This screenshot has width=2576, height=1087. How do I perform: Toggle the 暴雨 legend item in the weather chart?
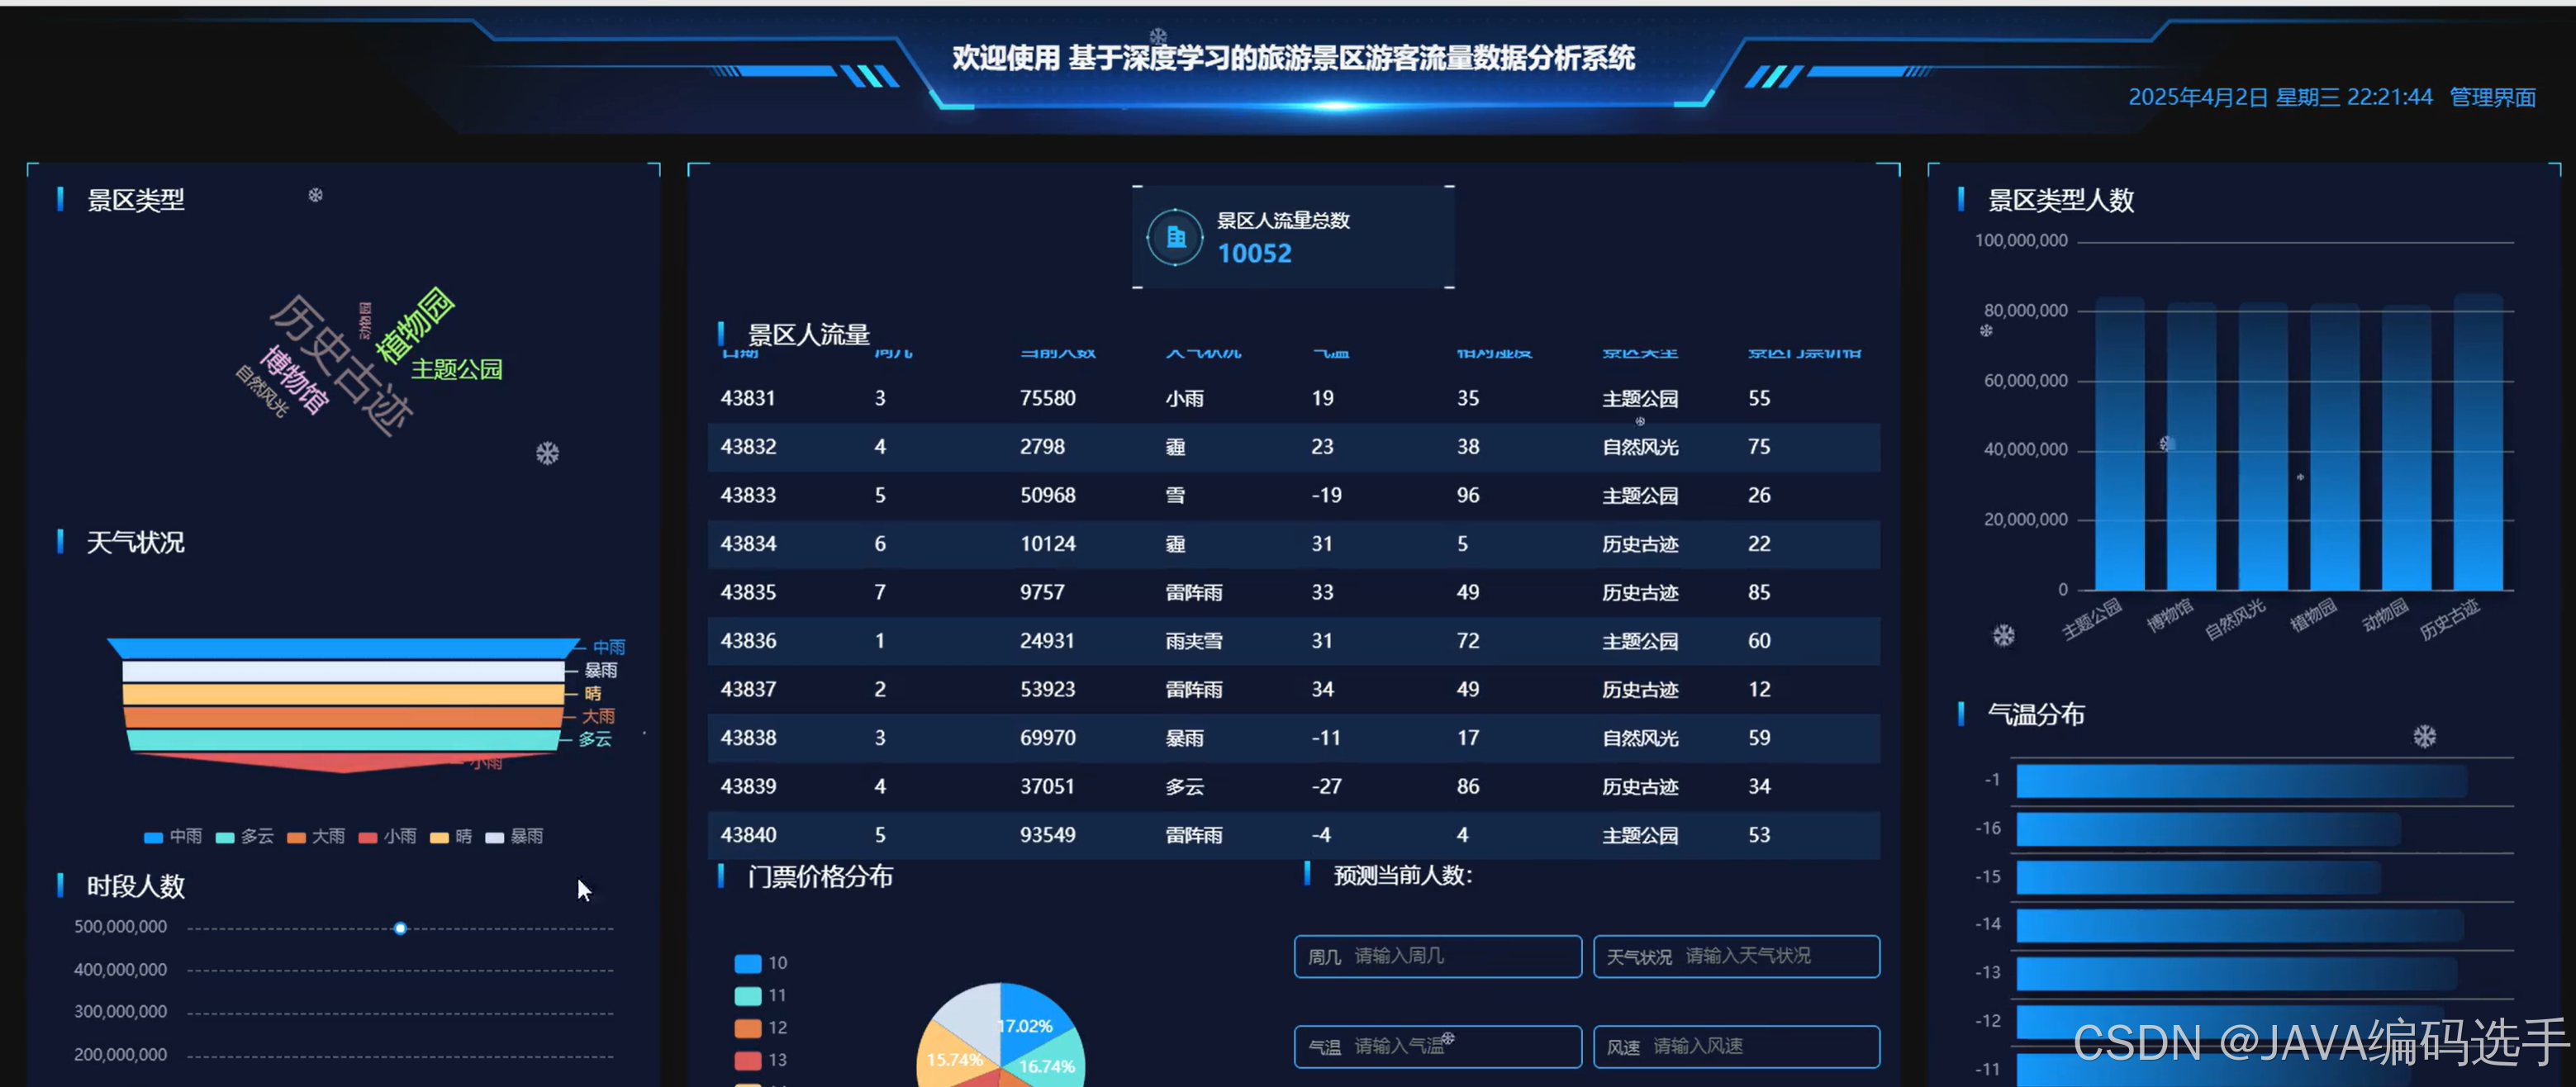coord(514,836)
